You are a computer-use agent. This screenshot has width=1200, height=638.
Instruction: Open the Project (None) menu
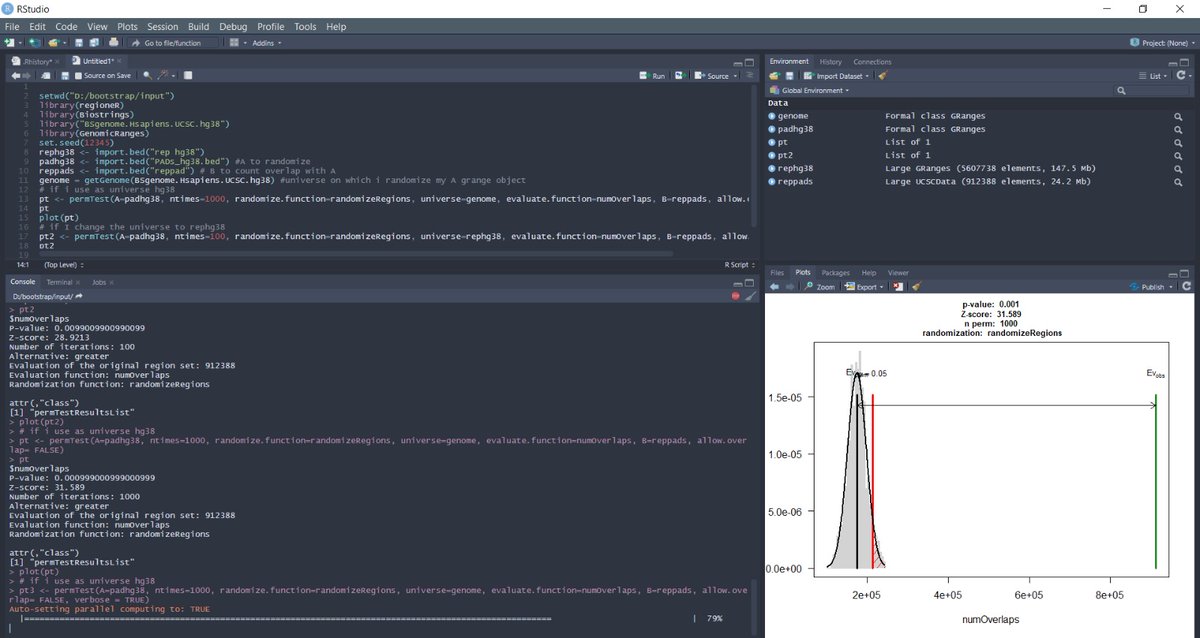tap(1162, 43)
